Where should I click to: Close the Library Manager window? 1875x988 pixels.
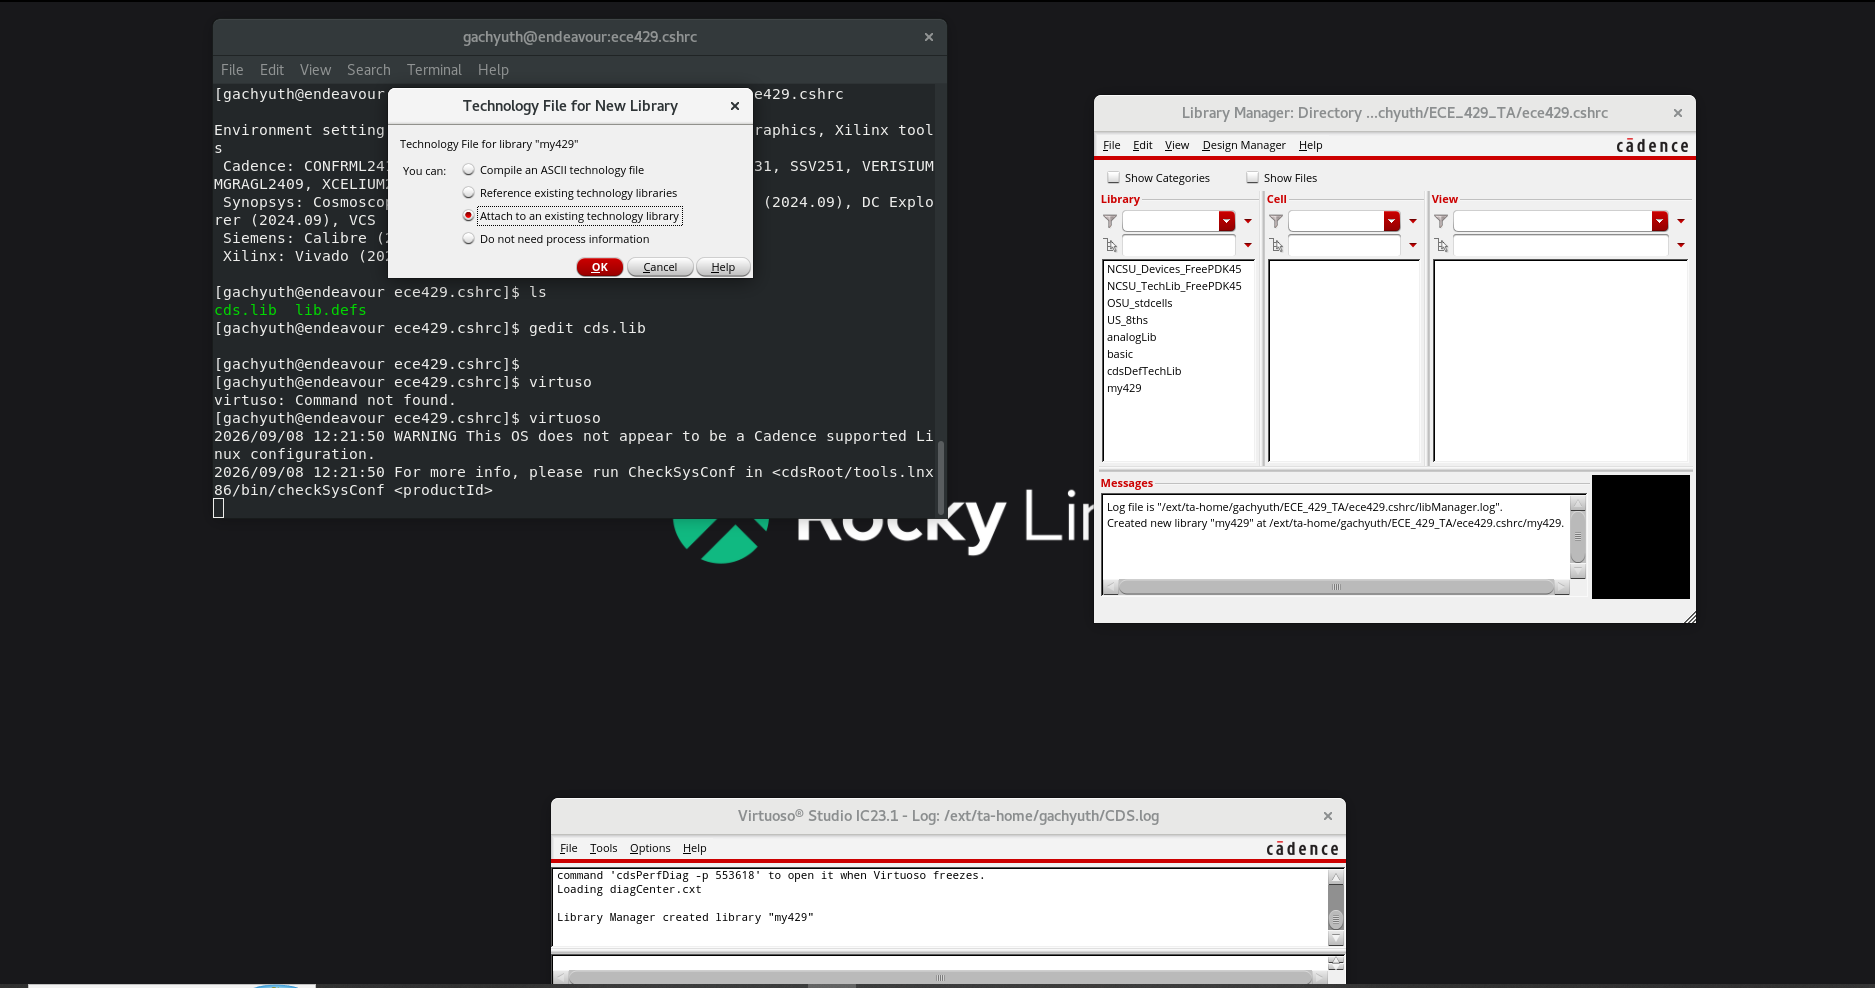point(1678,113)
